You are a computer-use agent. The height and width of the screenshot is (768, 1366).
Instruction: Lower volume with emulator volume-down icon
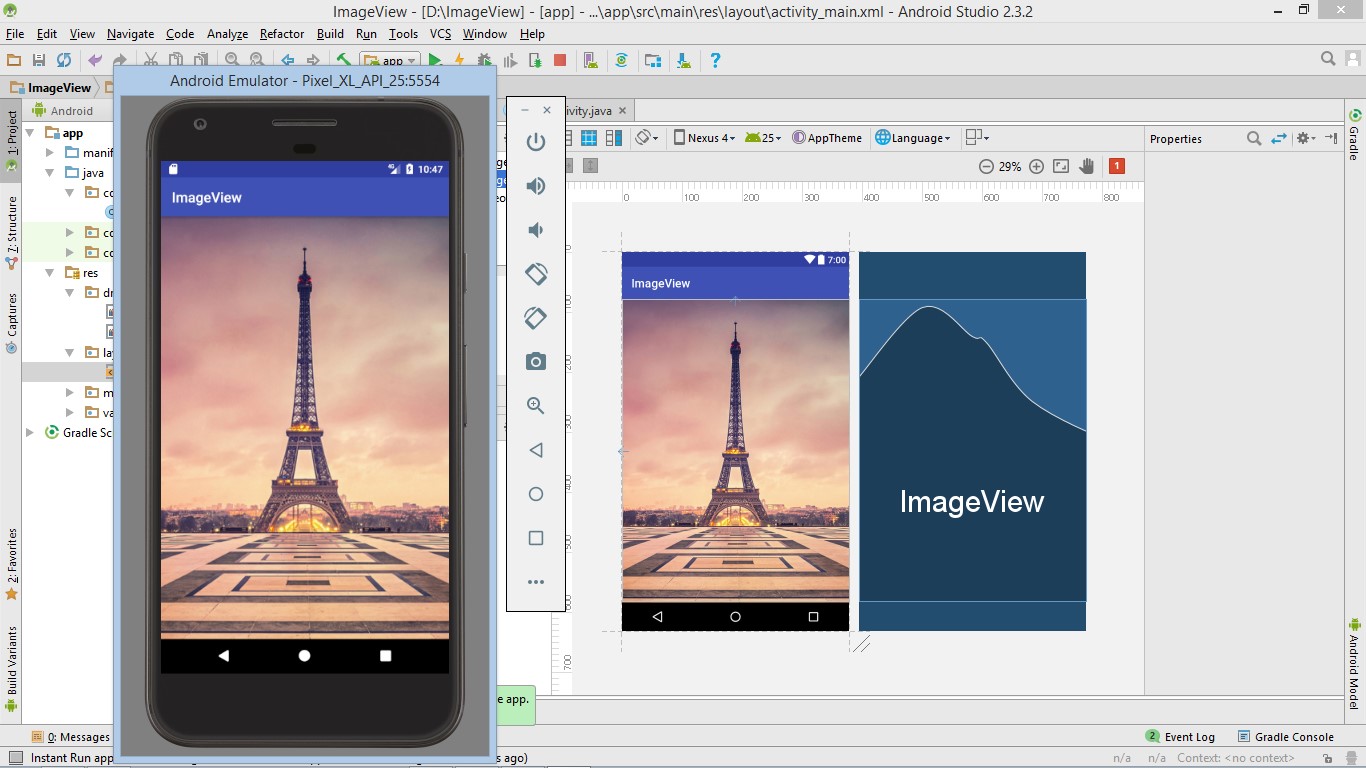click(536, 230)
